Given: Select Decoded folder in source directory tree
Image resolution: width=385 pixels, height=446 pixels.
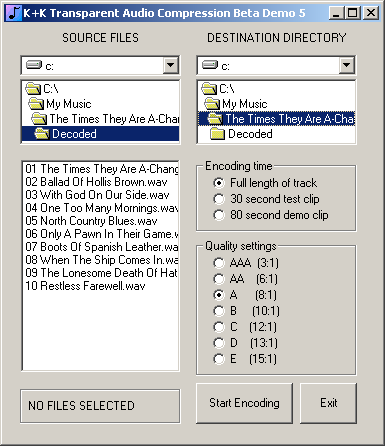Looking at the screenshot, I should click(x=100, y=134).
